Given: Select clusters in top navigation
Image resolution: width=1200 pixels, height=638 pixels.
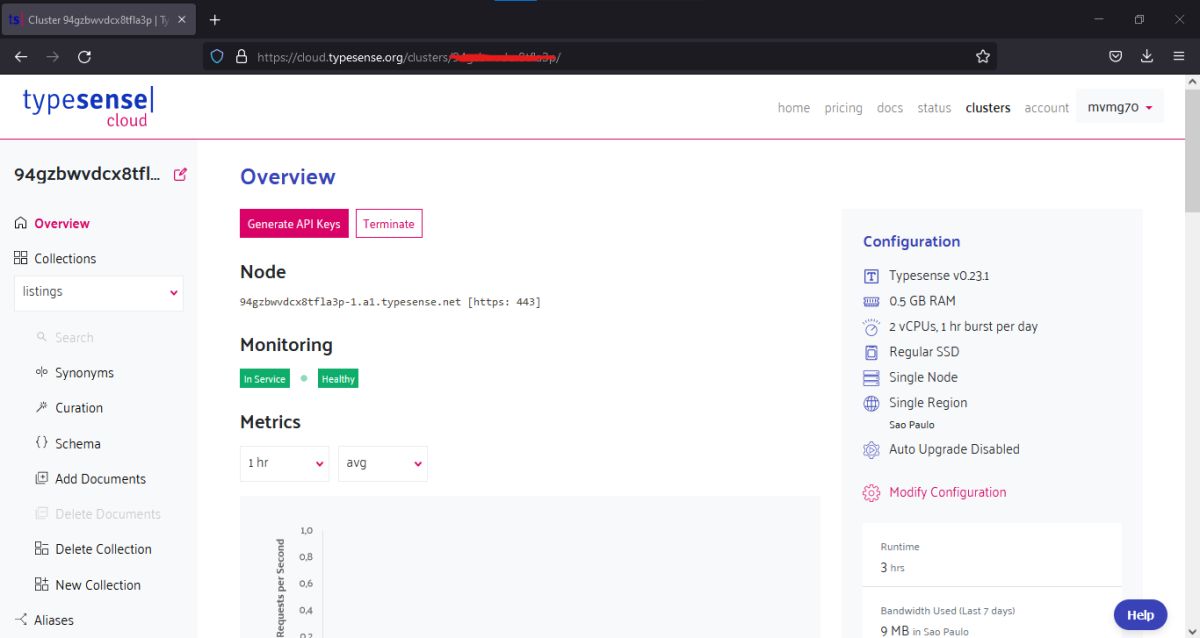Looking at the screenshot, I should [x=988, y=108].
